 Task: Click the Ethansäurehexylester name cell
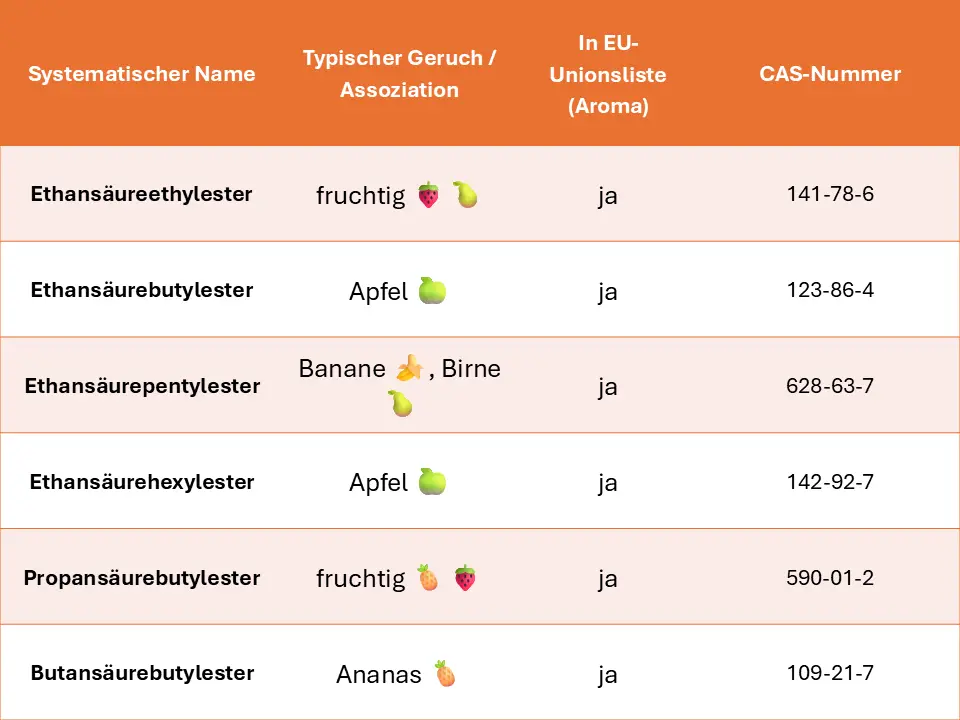[141, 482]
